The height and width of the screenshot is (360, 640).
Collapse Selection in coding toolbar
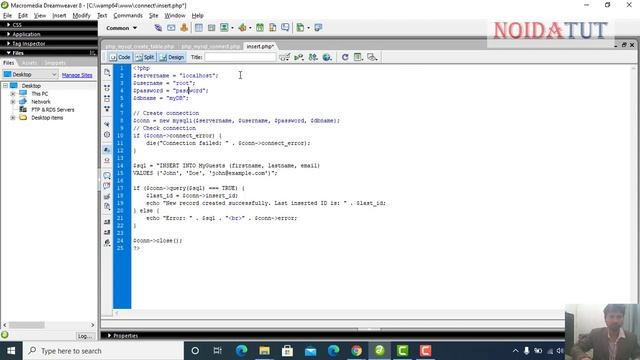(x=107, y=98)
